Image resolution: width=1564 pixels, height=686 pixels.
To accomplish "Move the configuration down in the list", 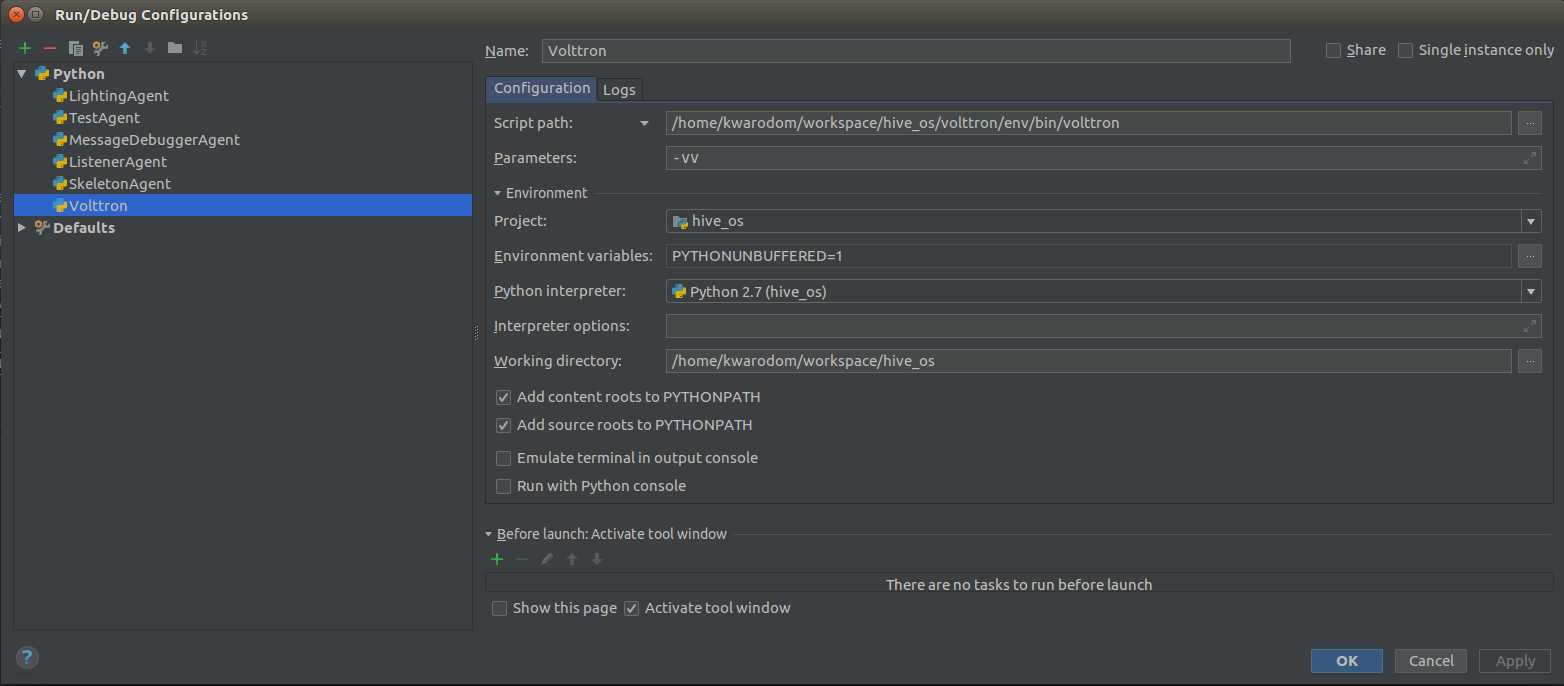I will 150,48.
